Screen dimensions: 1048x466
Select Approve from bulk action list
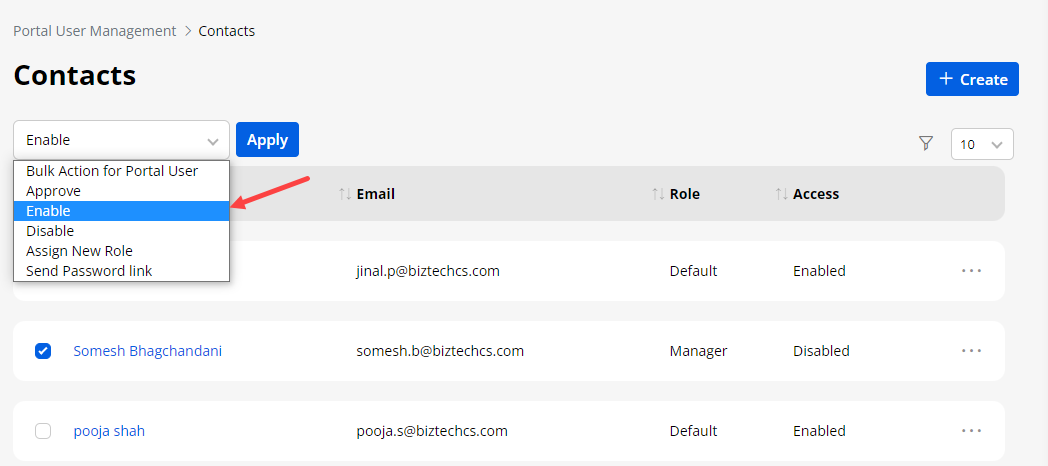[54, 191]
